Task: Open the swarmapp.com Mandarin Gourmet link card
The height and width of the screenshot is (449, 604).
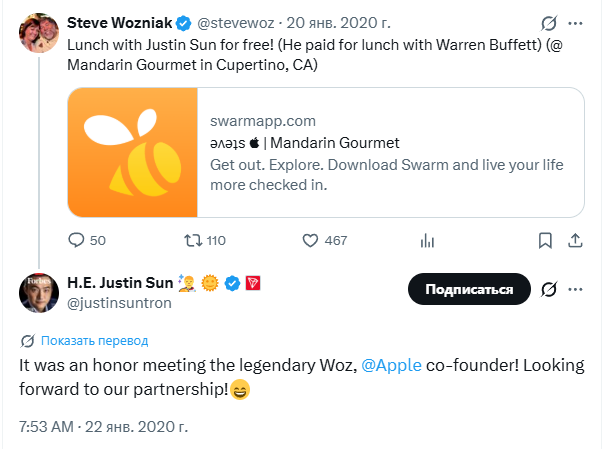Action: pyautogui.click(x=326, y=152)
